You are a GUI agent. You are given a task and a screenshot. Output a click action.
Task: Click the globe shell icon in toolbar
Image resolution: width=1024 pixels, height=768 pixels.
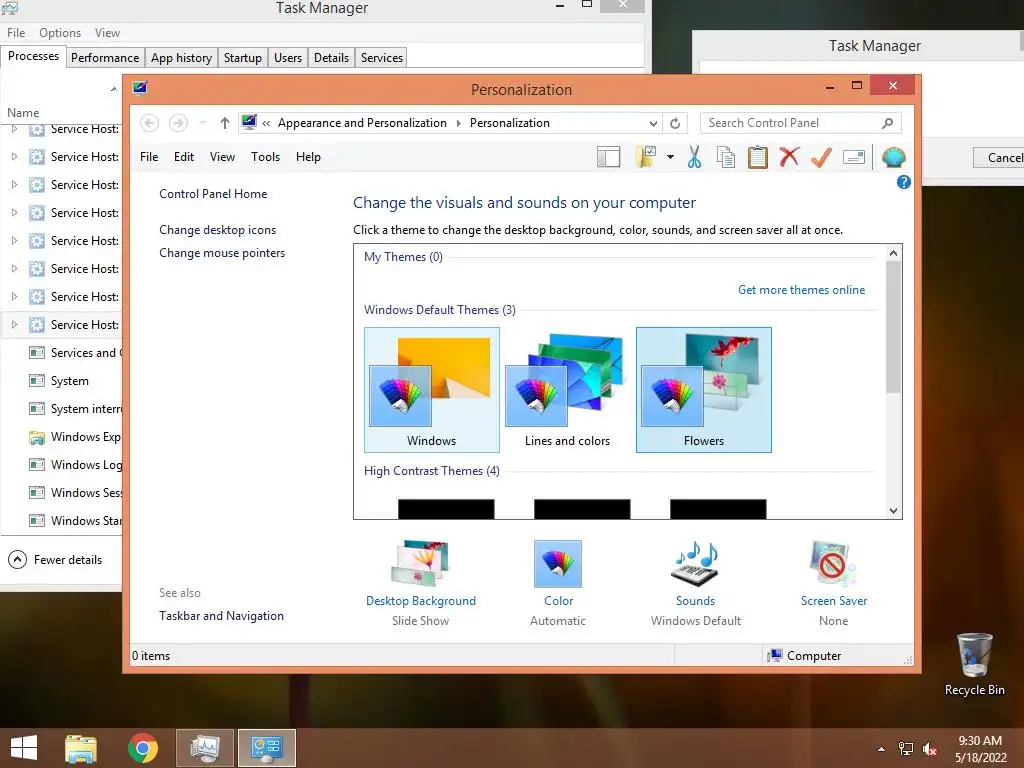(893, 157)
